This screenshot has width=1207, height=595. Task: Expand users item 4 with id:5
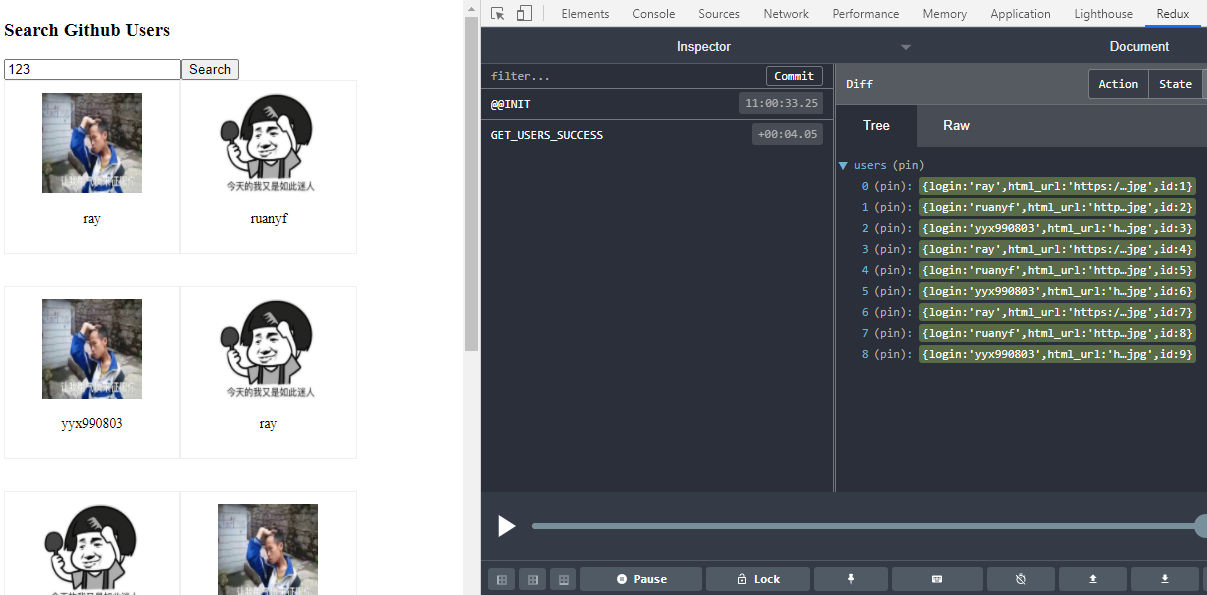point(1057,270)
